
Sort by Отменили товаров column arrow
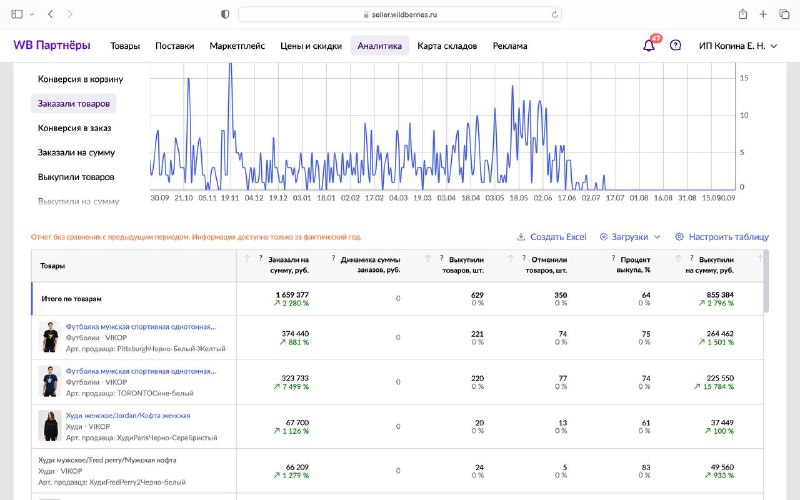click(510, 259)
